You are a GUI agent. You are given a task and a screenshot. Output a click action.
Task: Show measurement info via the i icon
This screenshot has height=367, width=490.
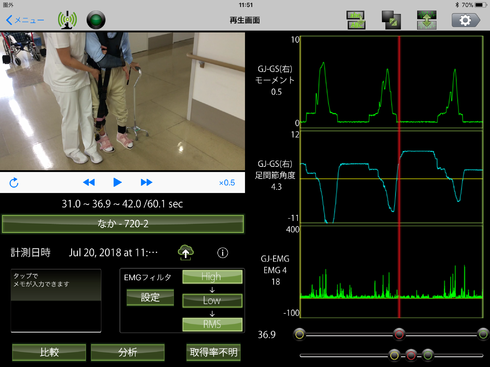point(223,253)
